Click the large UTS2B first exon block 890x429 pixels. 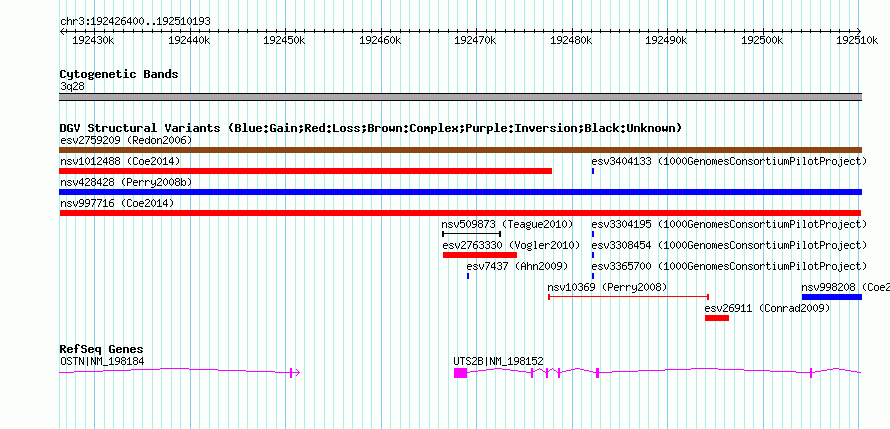pos(460,373)
